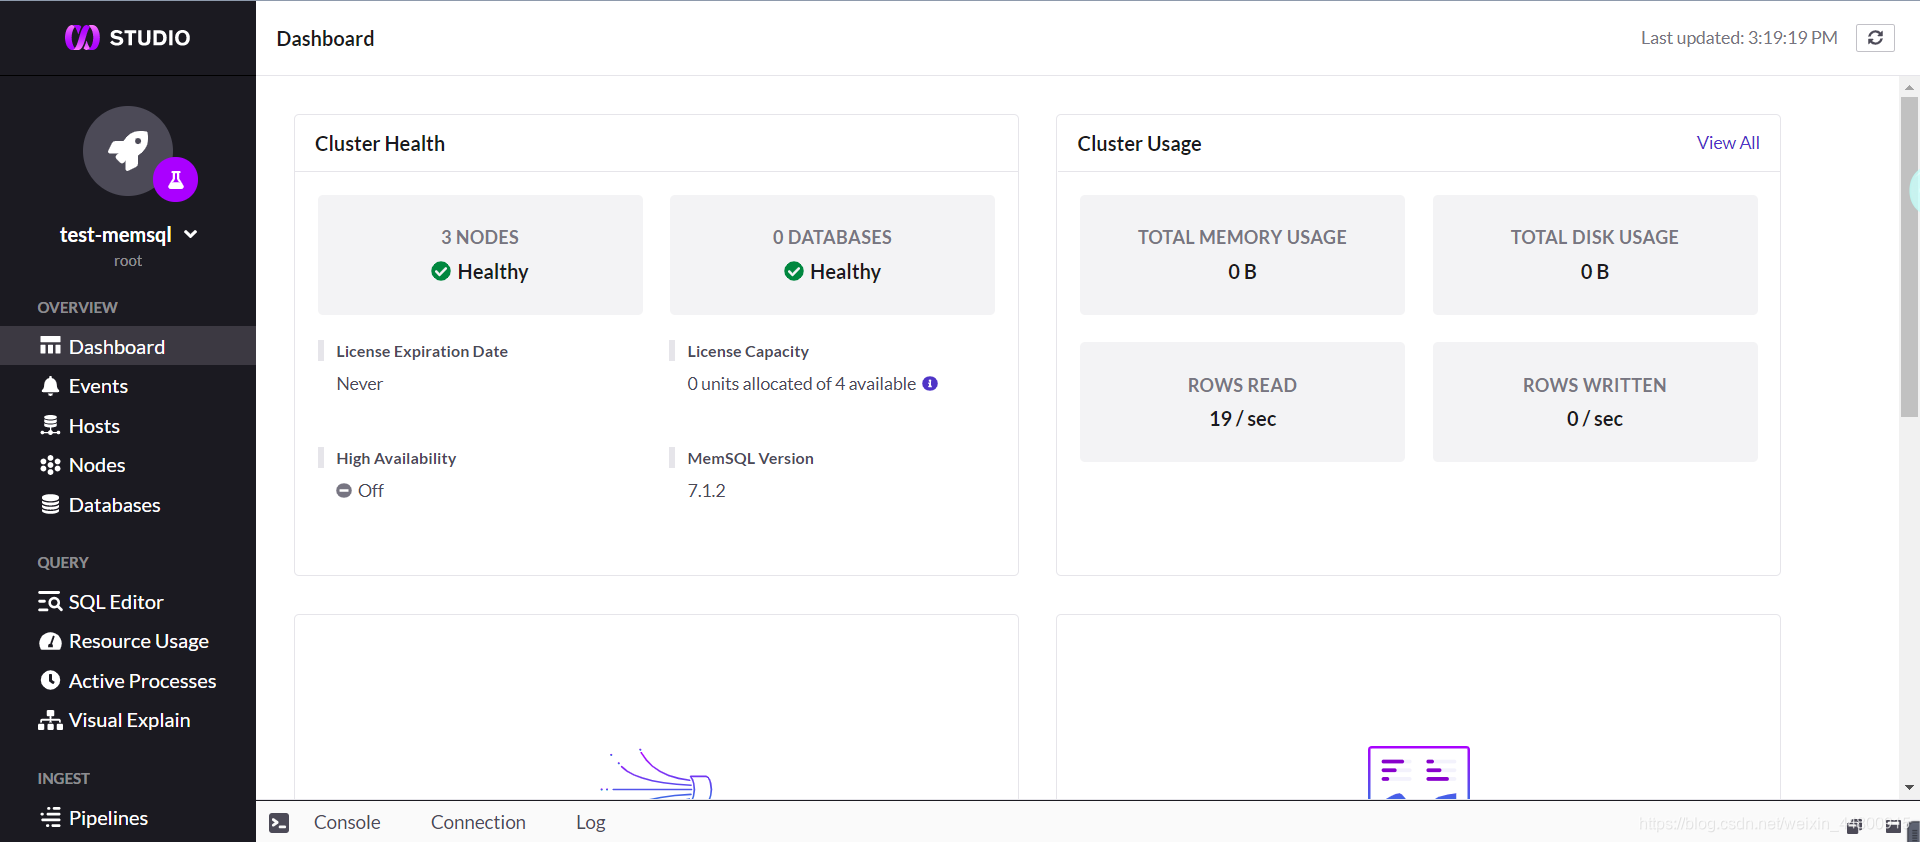
Task: Click the Dashboard page title
Action: [x=325, y=38]
